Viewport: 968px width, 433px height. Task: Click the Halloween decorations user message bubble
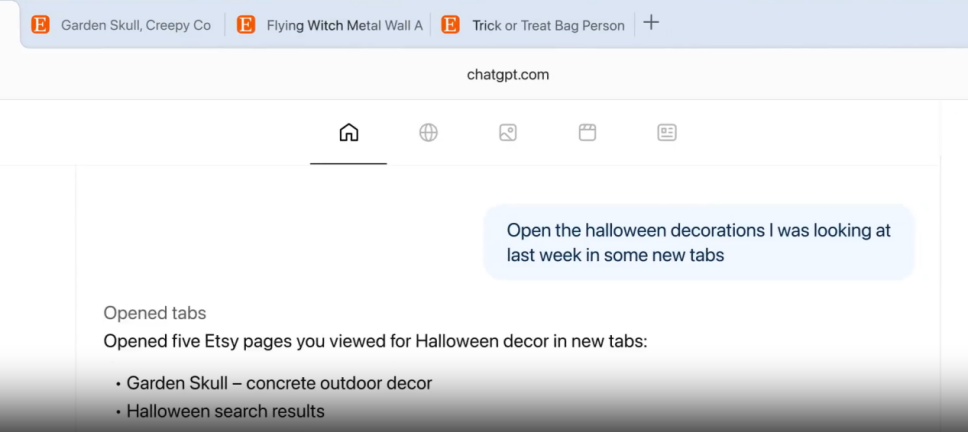[x=698, y=243]
